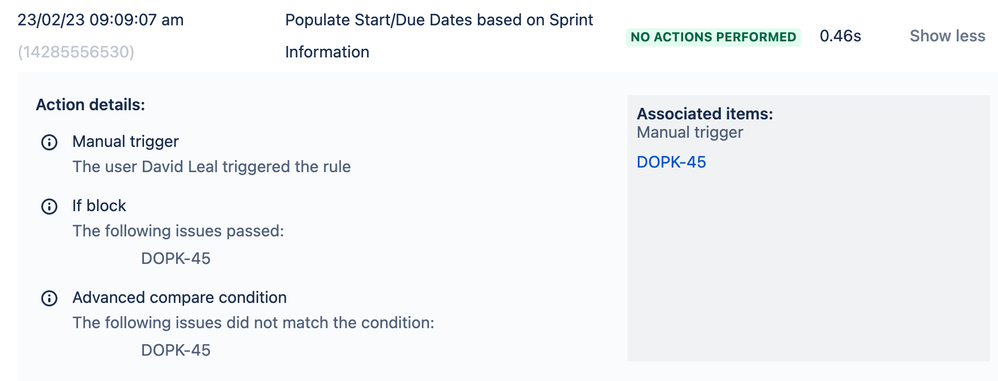The width and height of the screenshot is (998, 381).
Task: Open the Populate Start/Due Dates rule name
Action: [x=439, y=36]
